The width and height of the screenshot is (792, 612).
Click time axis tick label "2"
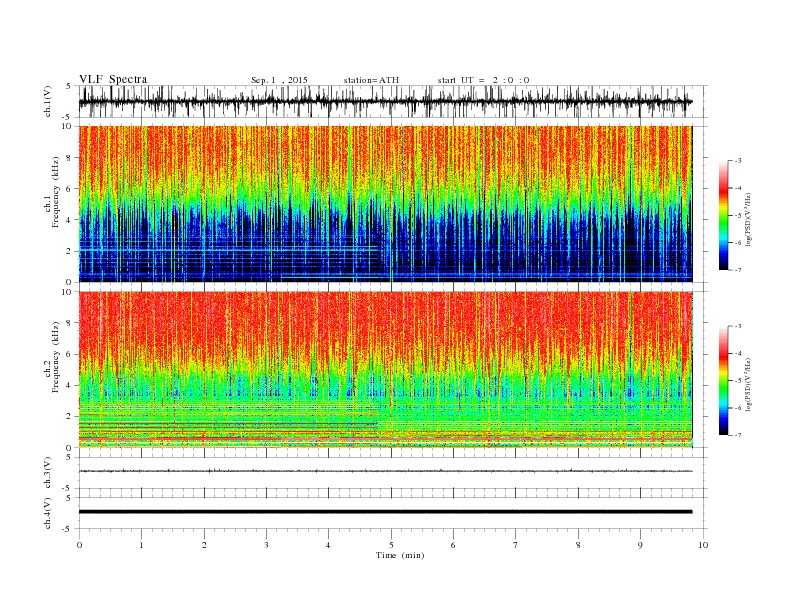tap(204, 545)
